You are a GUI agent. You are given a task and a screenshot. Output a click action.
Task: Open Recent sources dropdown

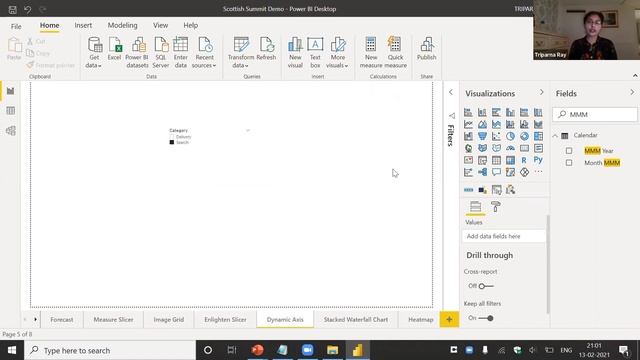(x=204, y=53)
